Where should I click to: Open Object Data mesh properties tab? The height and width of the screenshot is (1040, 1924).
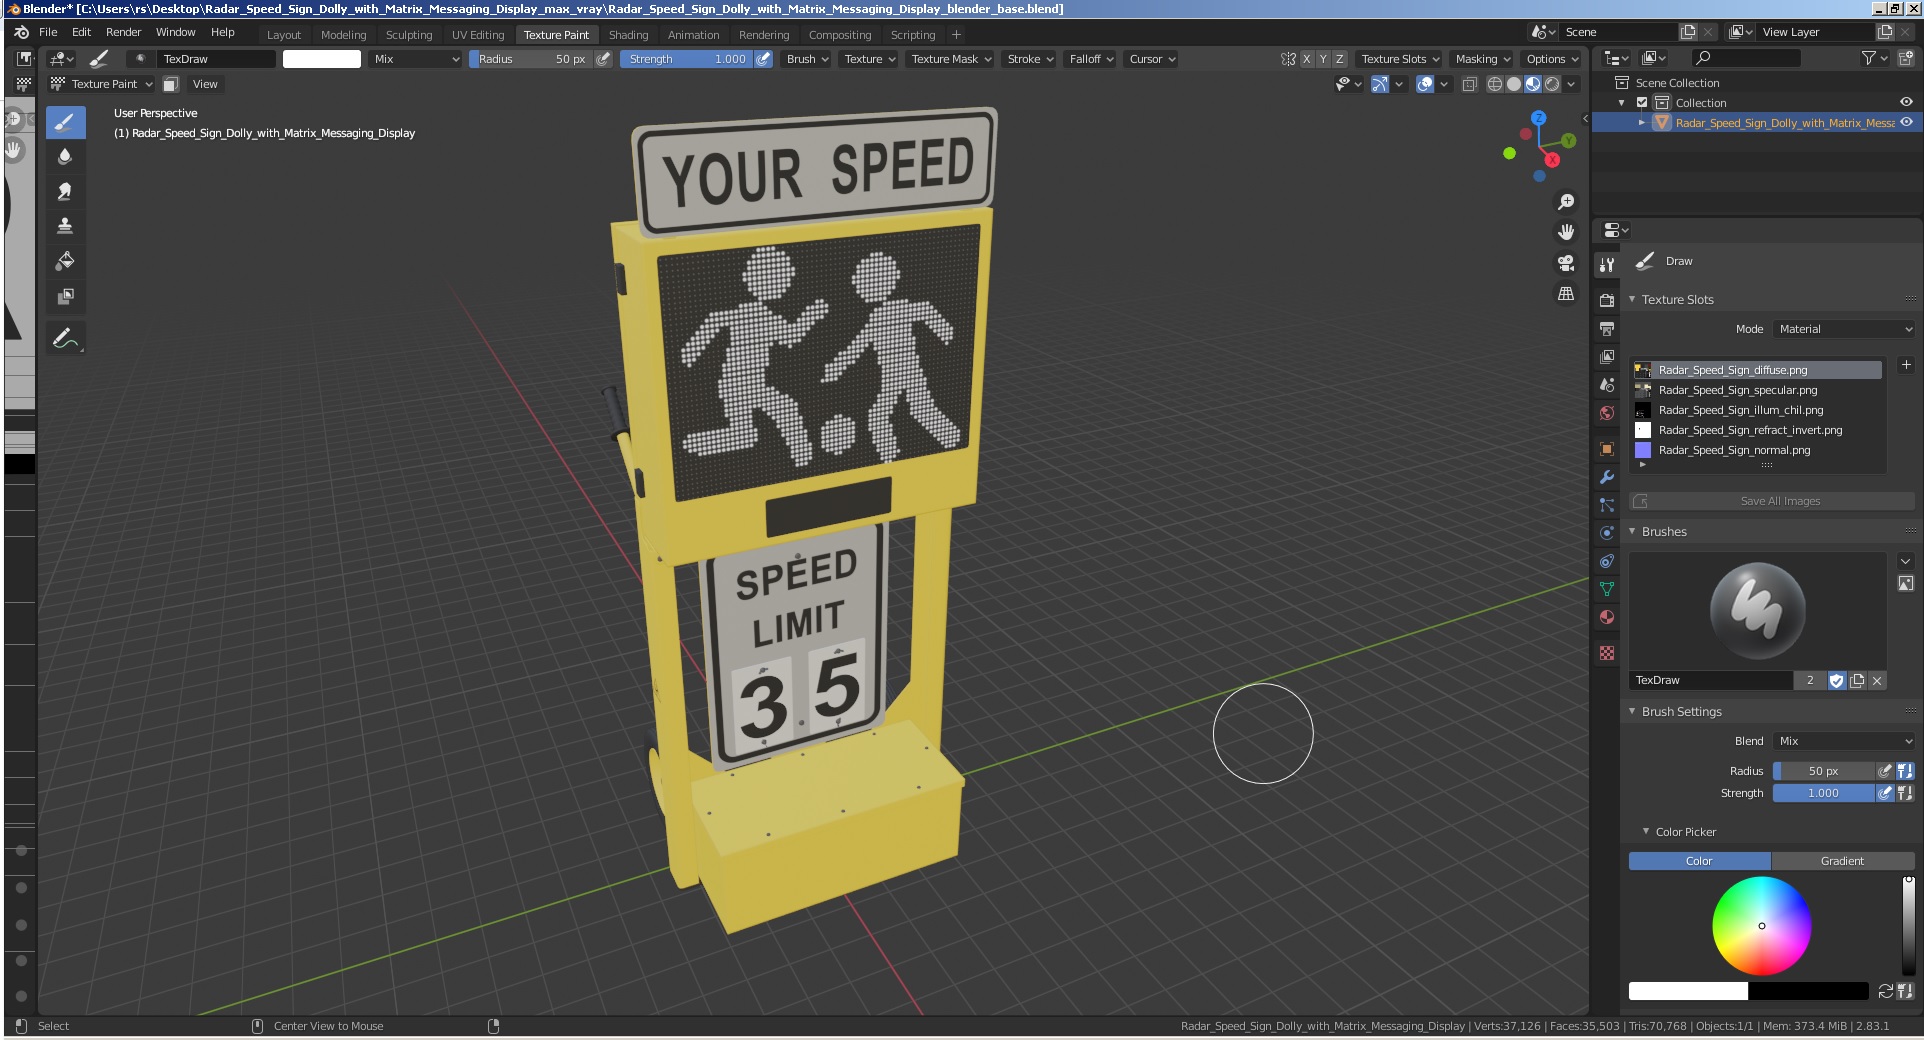point(1607,589)
